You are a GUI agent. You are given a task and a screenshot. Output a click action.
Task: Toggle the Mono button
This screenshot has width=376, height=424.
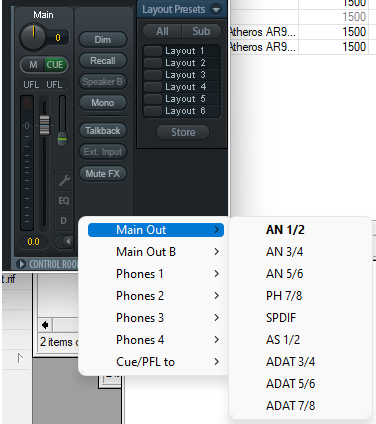pos(103,103)
